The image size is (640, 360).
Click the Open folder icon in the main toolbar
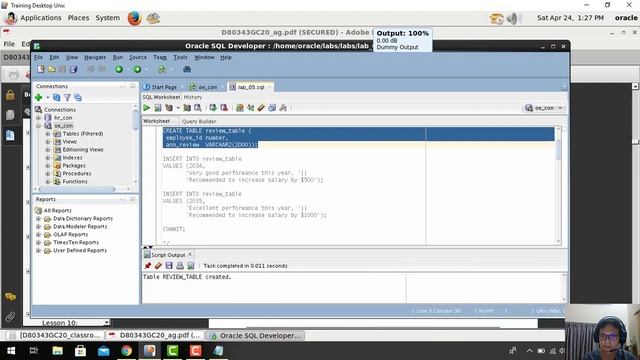click(52, 69)
